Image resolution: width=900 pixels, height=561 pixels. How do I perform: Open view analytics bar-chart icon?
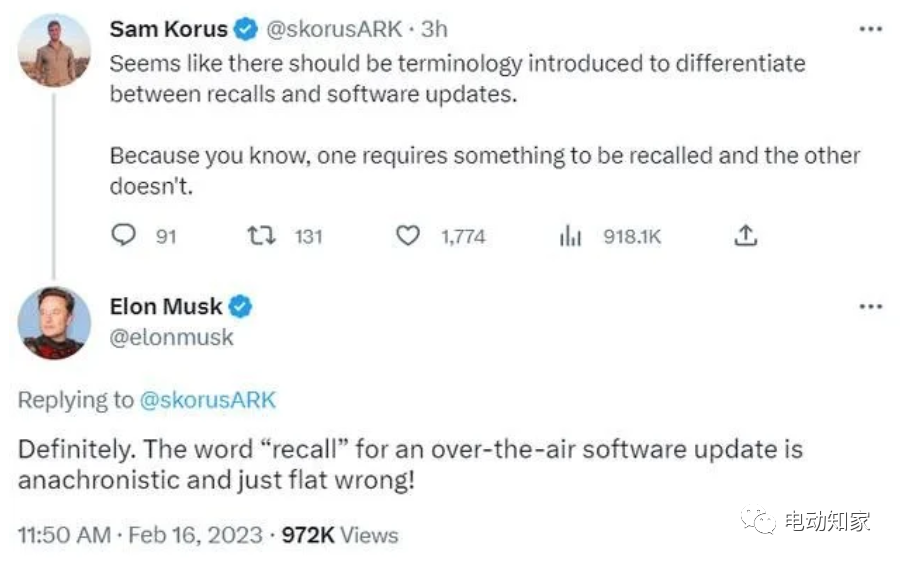tap(570, 236)
